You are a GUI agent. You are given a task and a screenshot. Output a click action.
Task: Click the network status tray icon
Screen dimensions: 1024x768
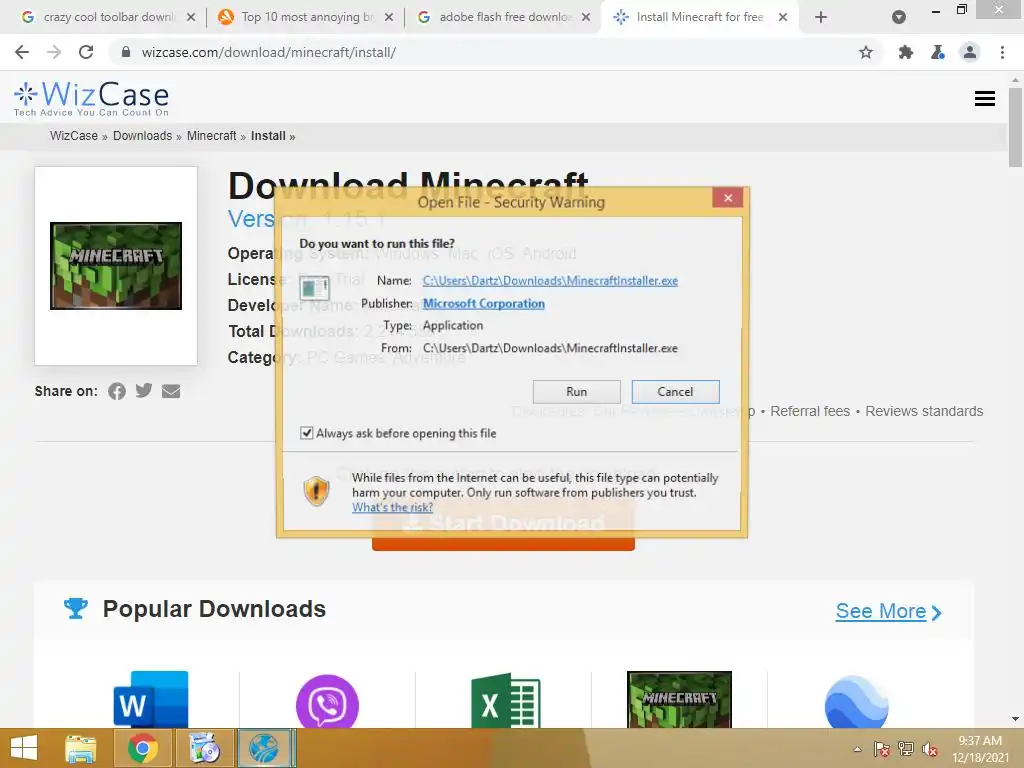coord(906,749)
